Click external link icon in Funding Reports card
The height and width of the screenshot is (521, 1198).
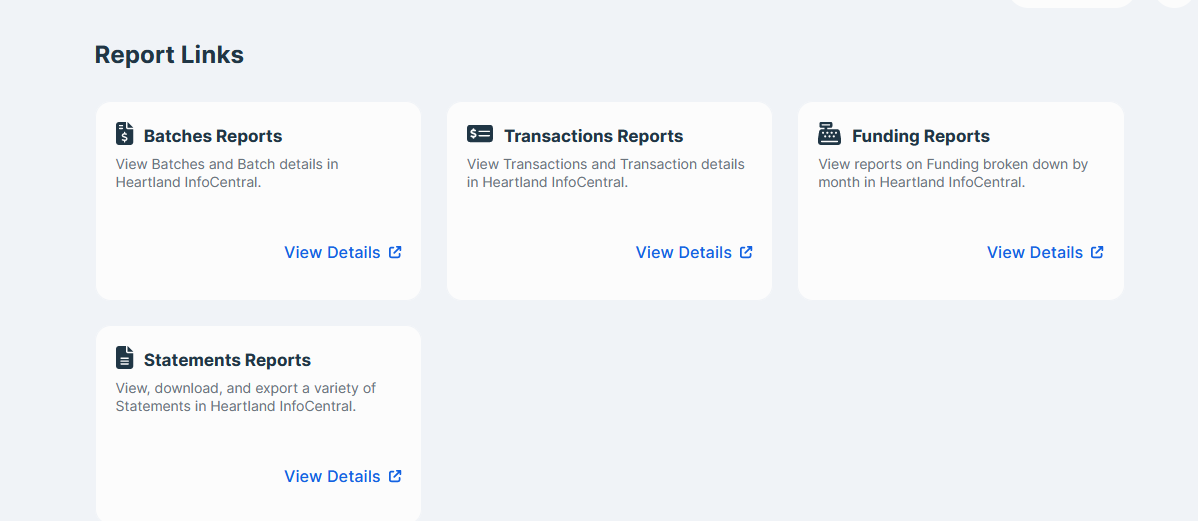(x=1097, y=252)
